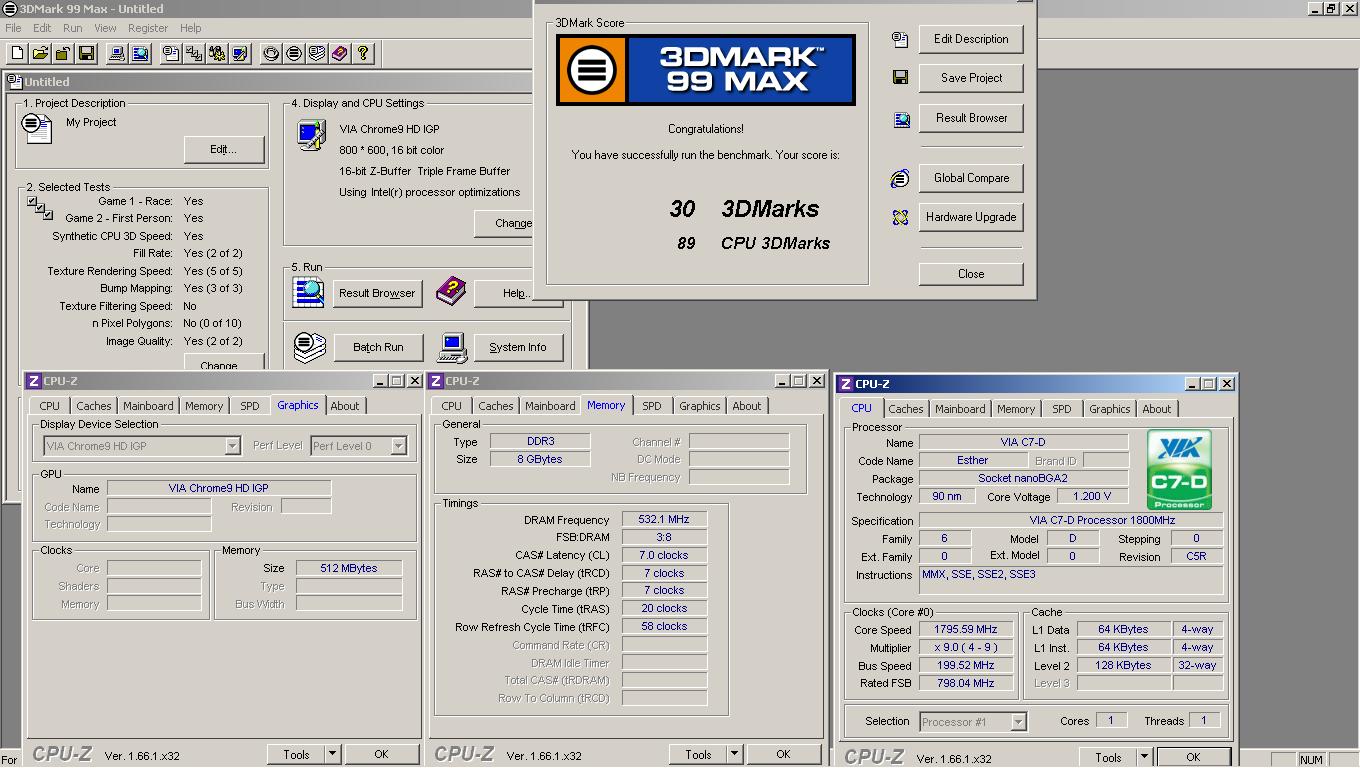Click the My Project description icon
The image size is (1360, 768).
pyautogui.click(x=37, y=128)
